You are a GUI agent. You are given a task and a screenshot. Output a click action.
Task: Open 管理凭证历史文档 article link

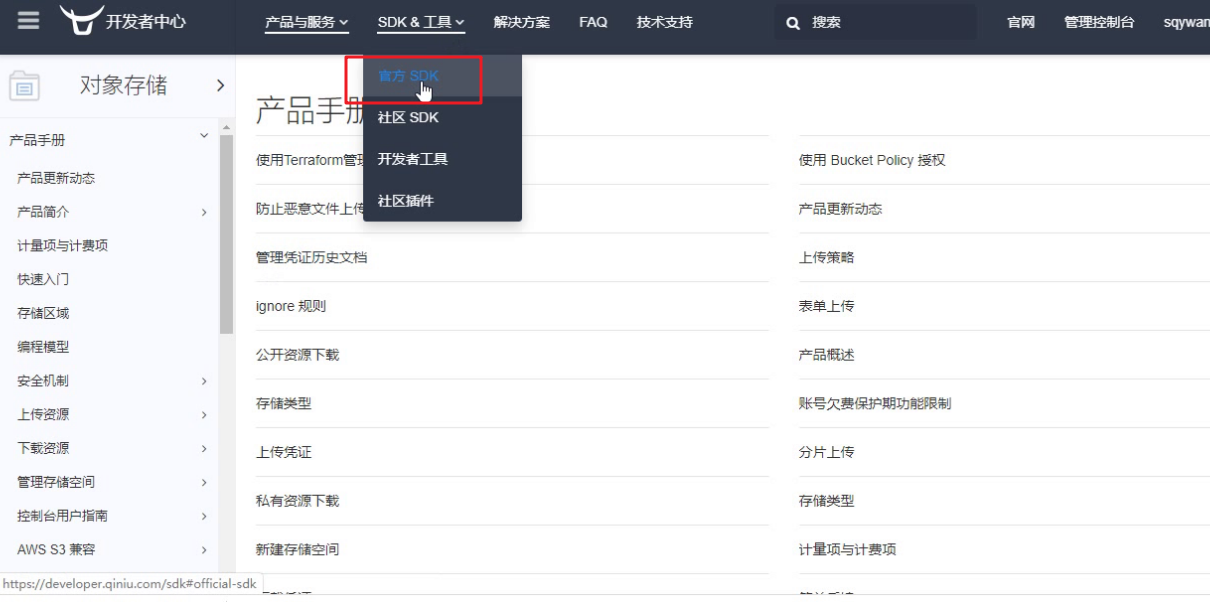311,257
